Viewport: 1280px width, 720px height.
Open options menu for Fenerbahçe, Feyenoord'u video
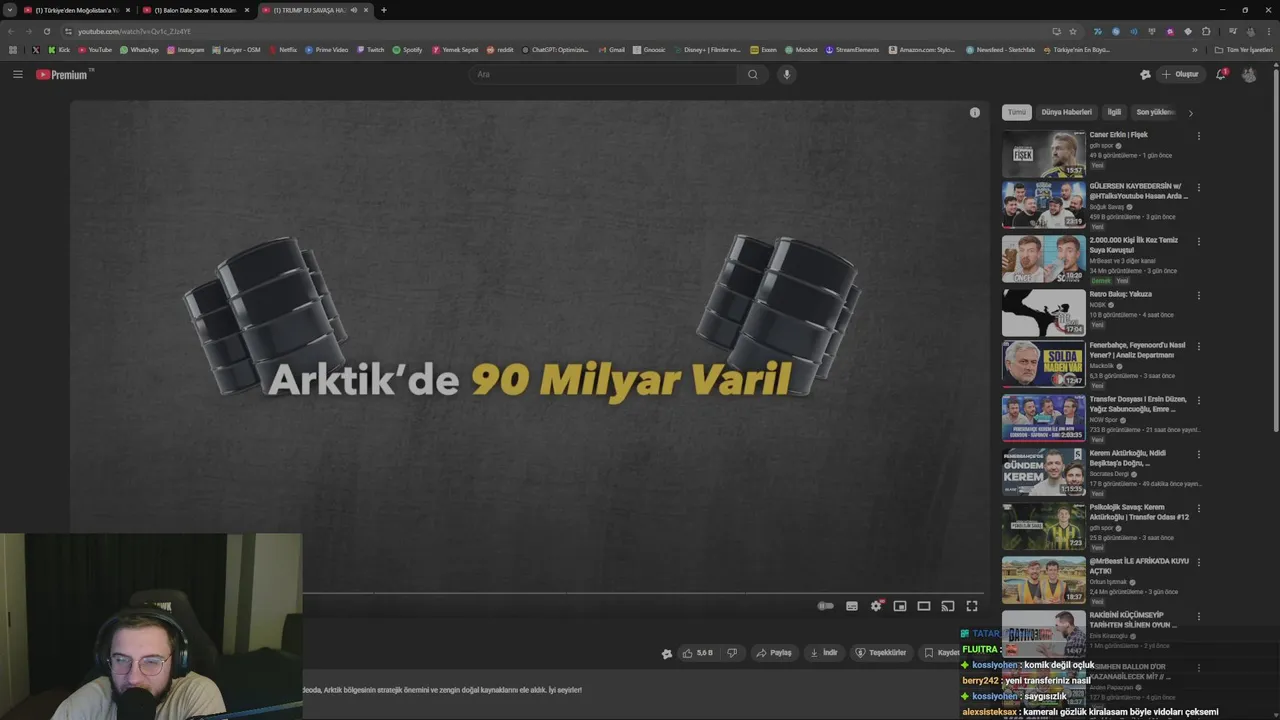pyautogui.click(x=1199, y=346)
